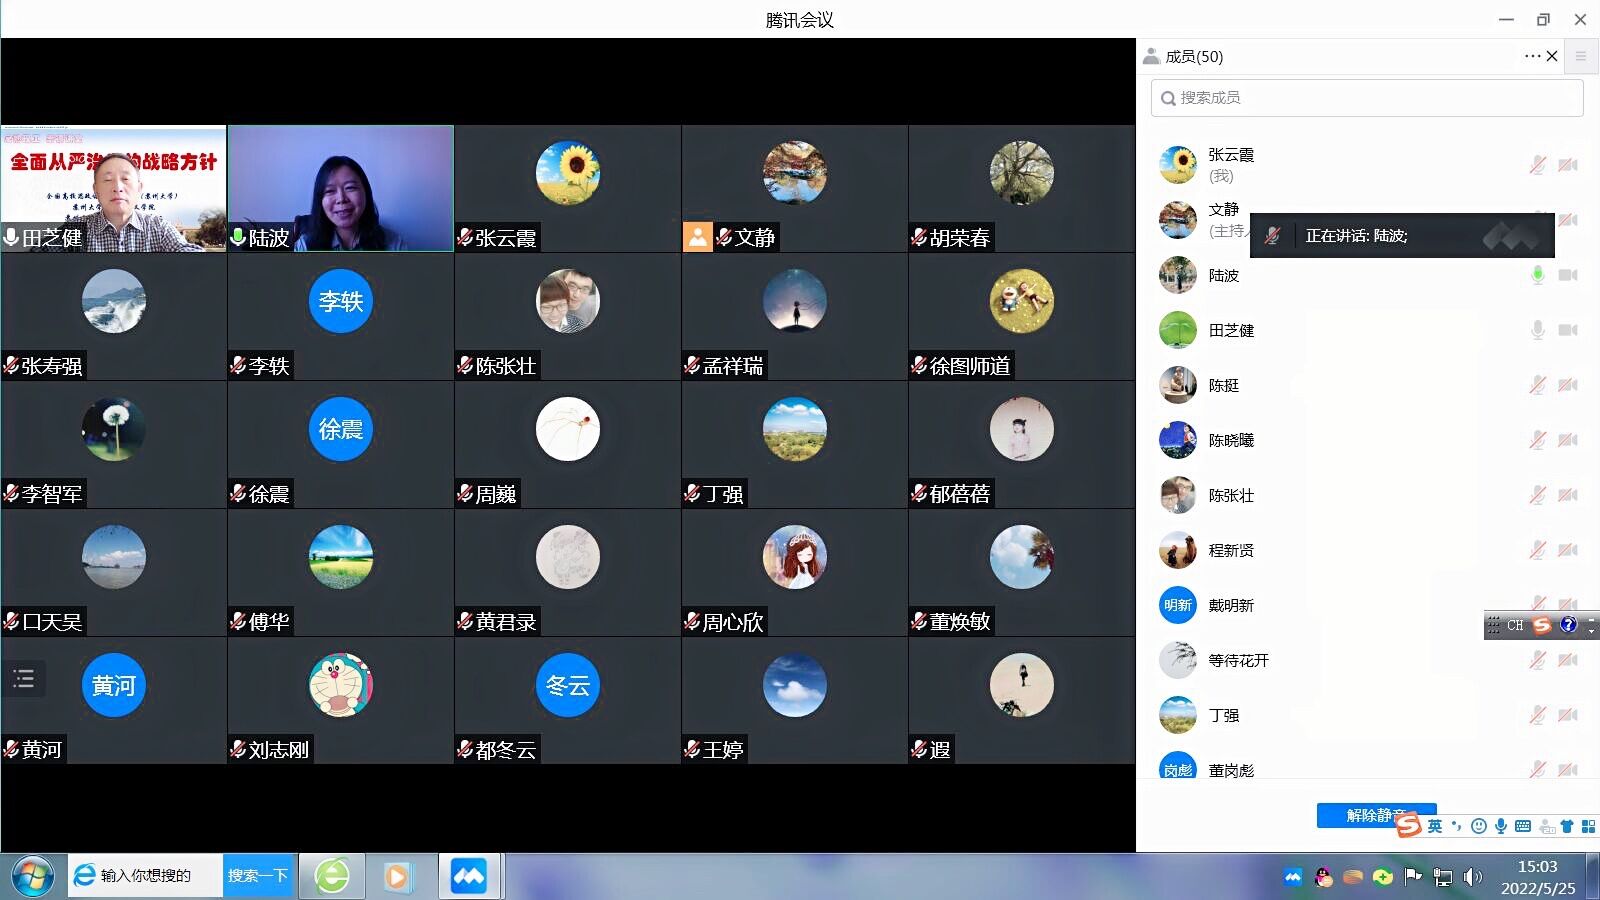Toggle 陆波's camera icon in members list
Screen dimensions: 1600x900
click(1568, 275)
